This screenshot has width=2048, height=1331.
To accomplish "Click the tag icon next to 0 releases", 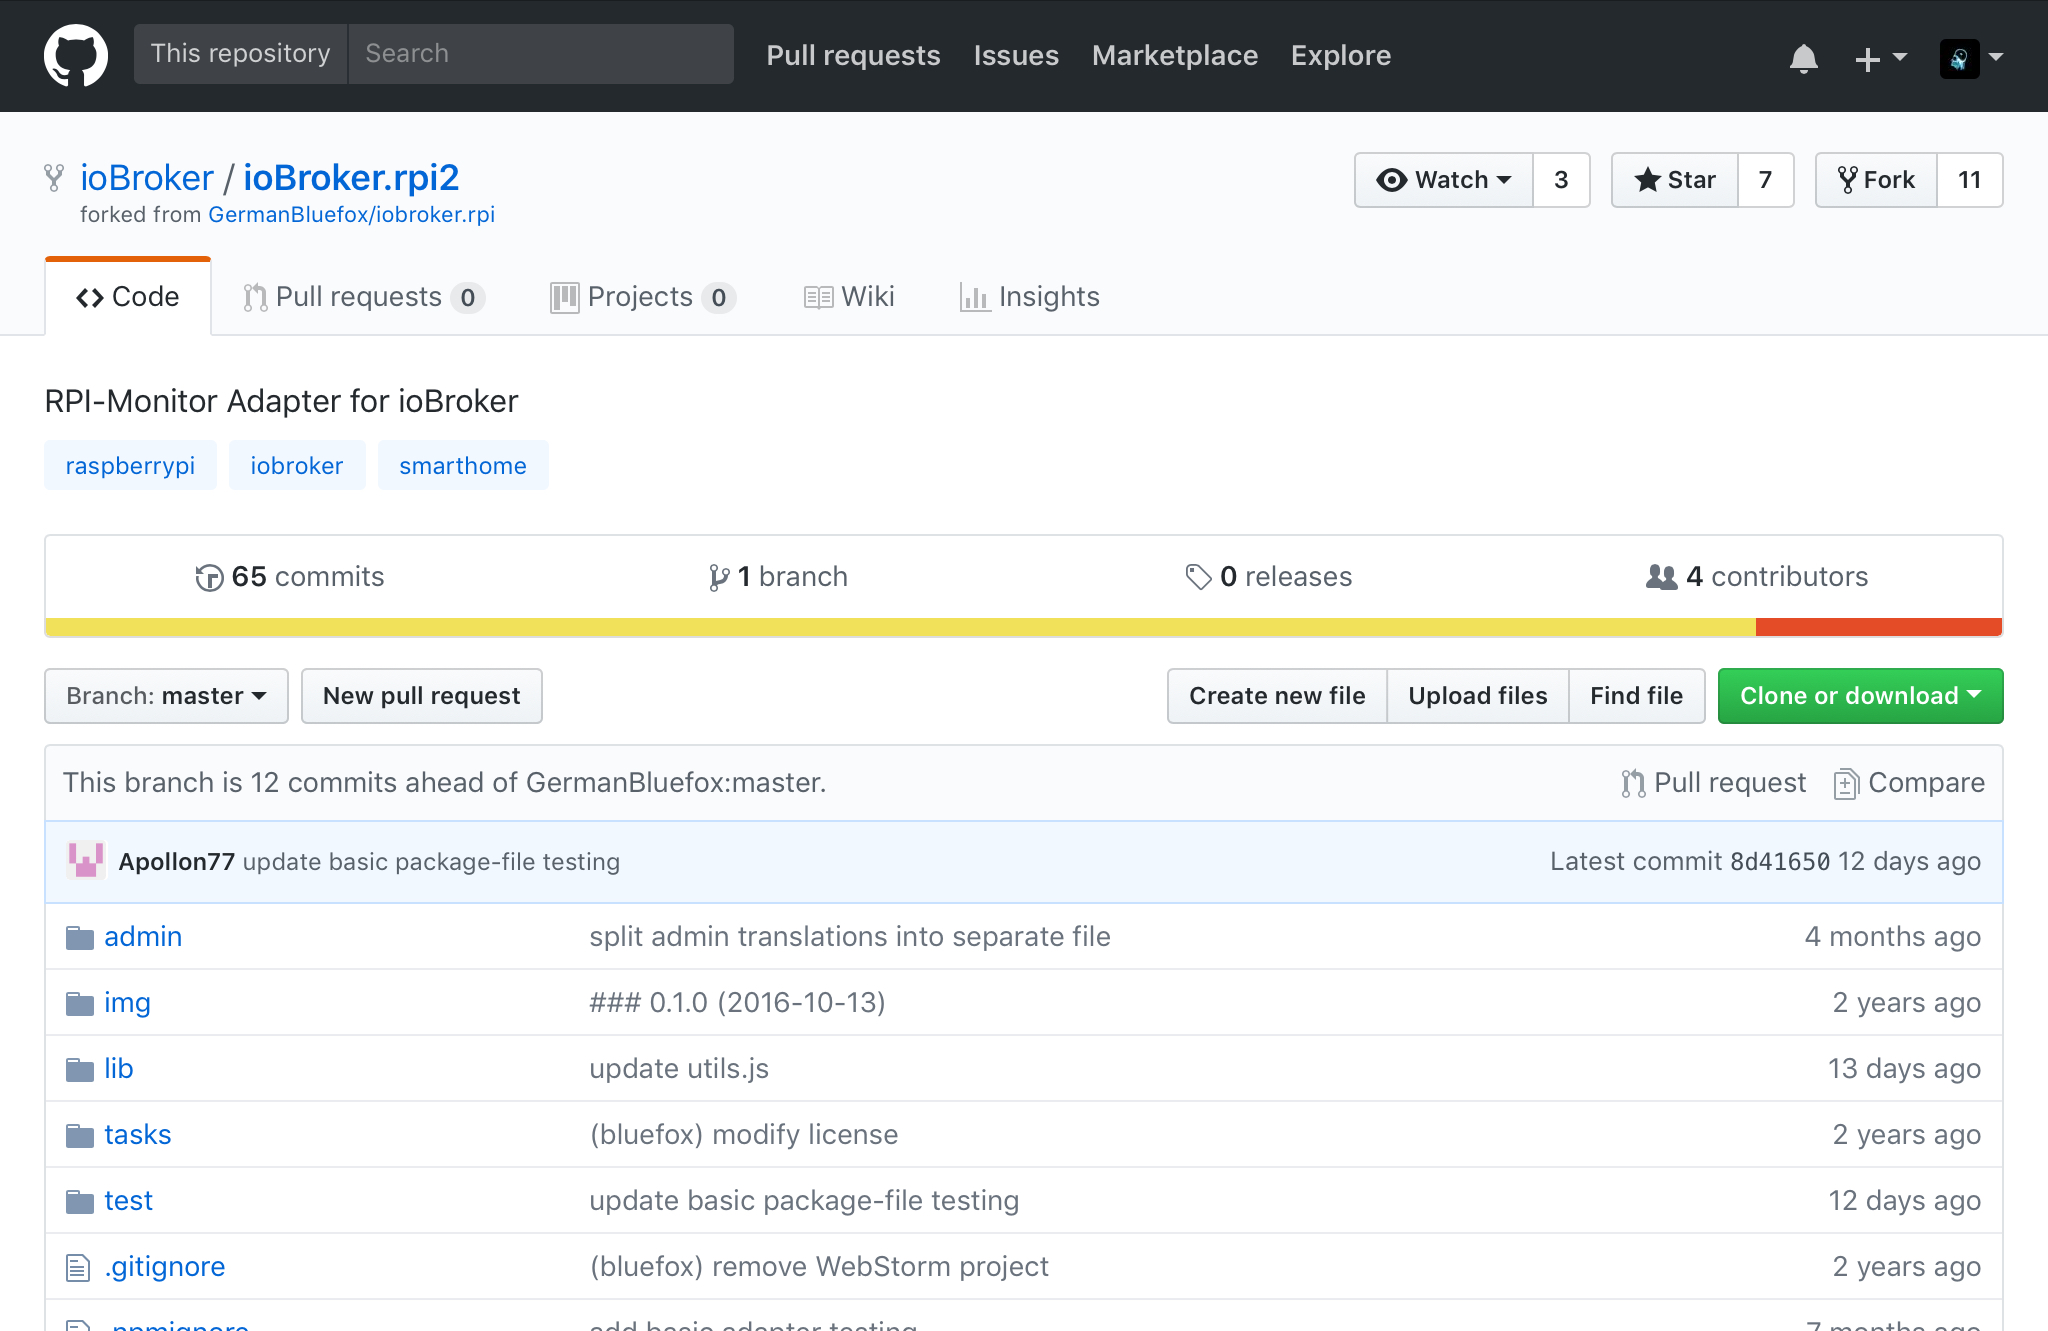I will coord(1198,577).
